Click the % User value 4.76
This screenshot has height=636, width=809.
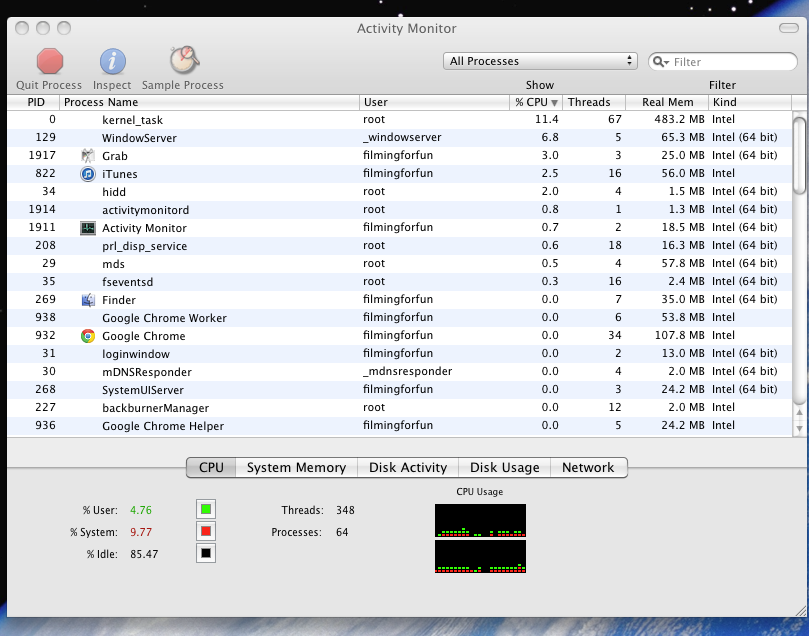click(x=141, y=510)
